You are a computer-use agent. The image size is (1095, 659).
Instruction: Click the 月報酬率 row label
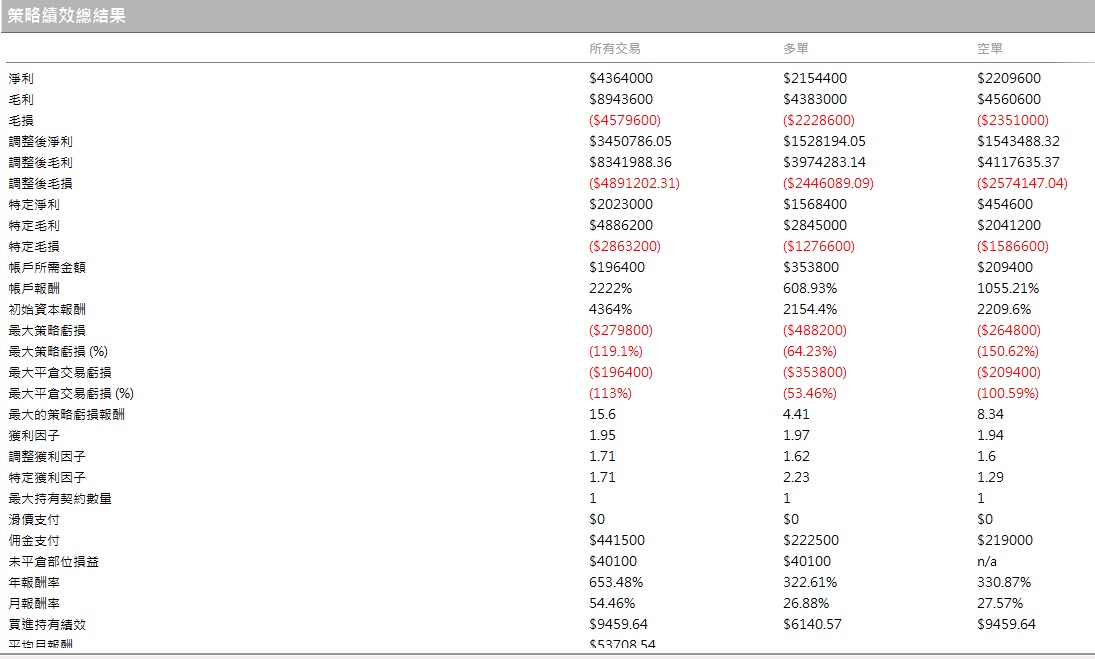click(x=34, y=602)
